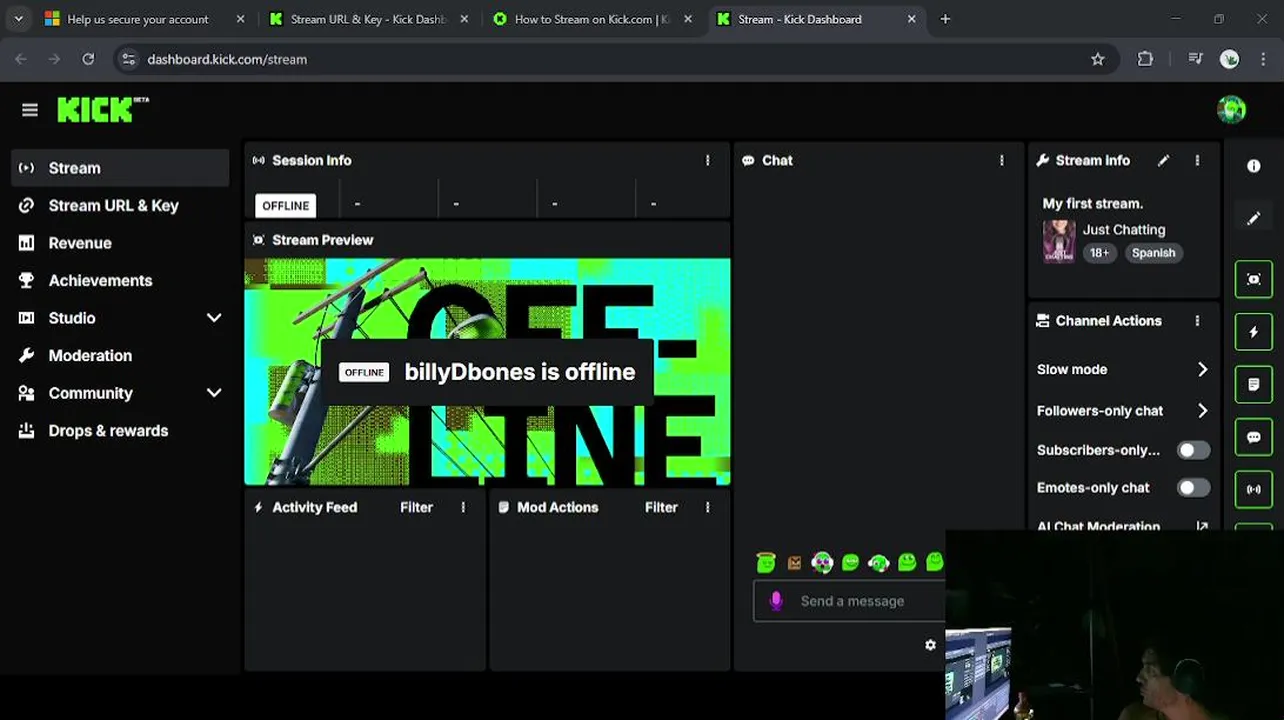Toggle Emotes-only chat switch

point(1193,488)
